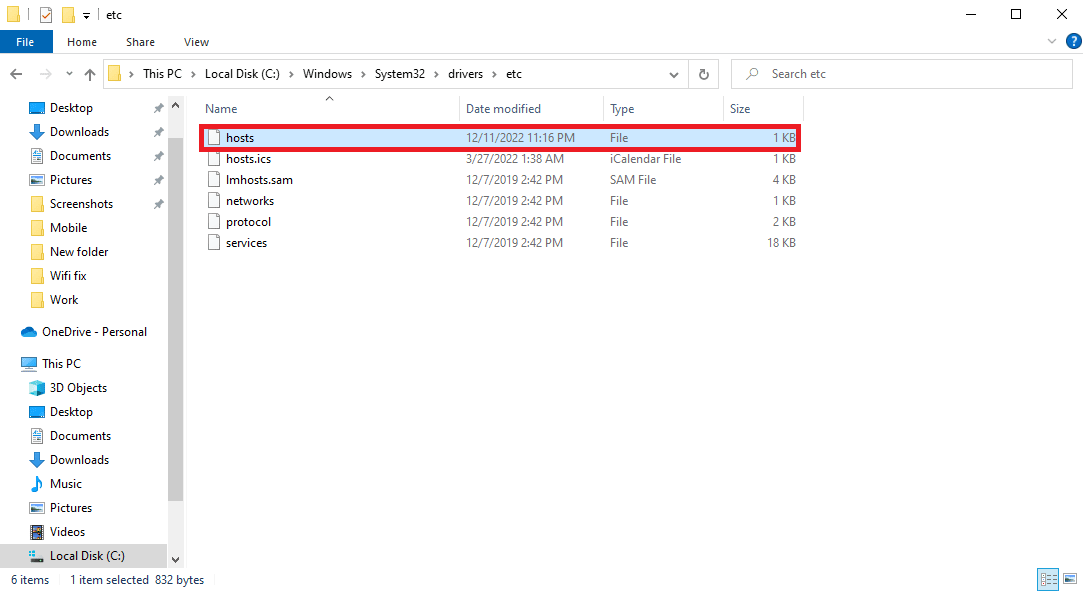
Task: Open pinned Pictures in Quick access
Action: 70,180
